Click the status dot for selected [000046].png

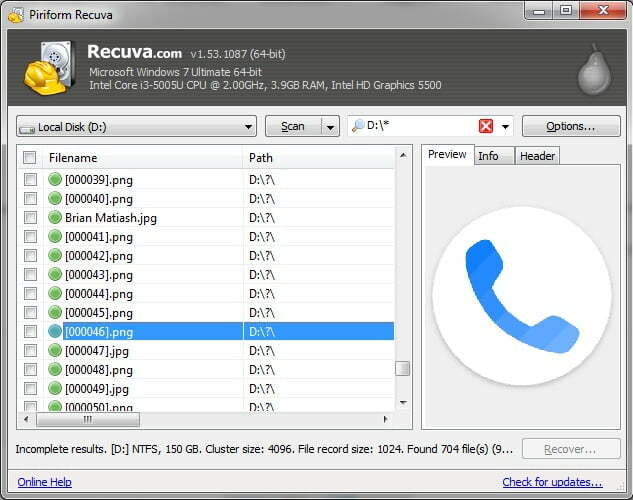(x=54, y=331)
